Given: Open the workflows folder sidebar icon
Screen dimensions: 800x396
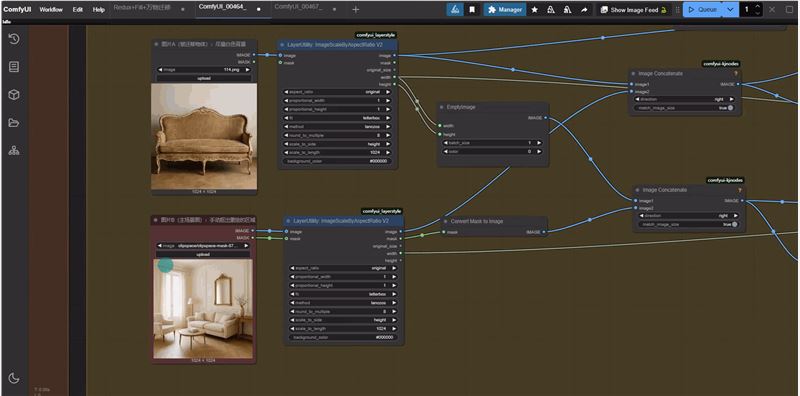Looking at the screenshot, I should coord(14,122).
